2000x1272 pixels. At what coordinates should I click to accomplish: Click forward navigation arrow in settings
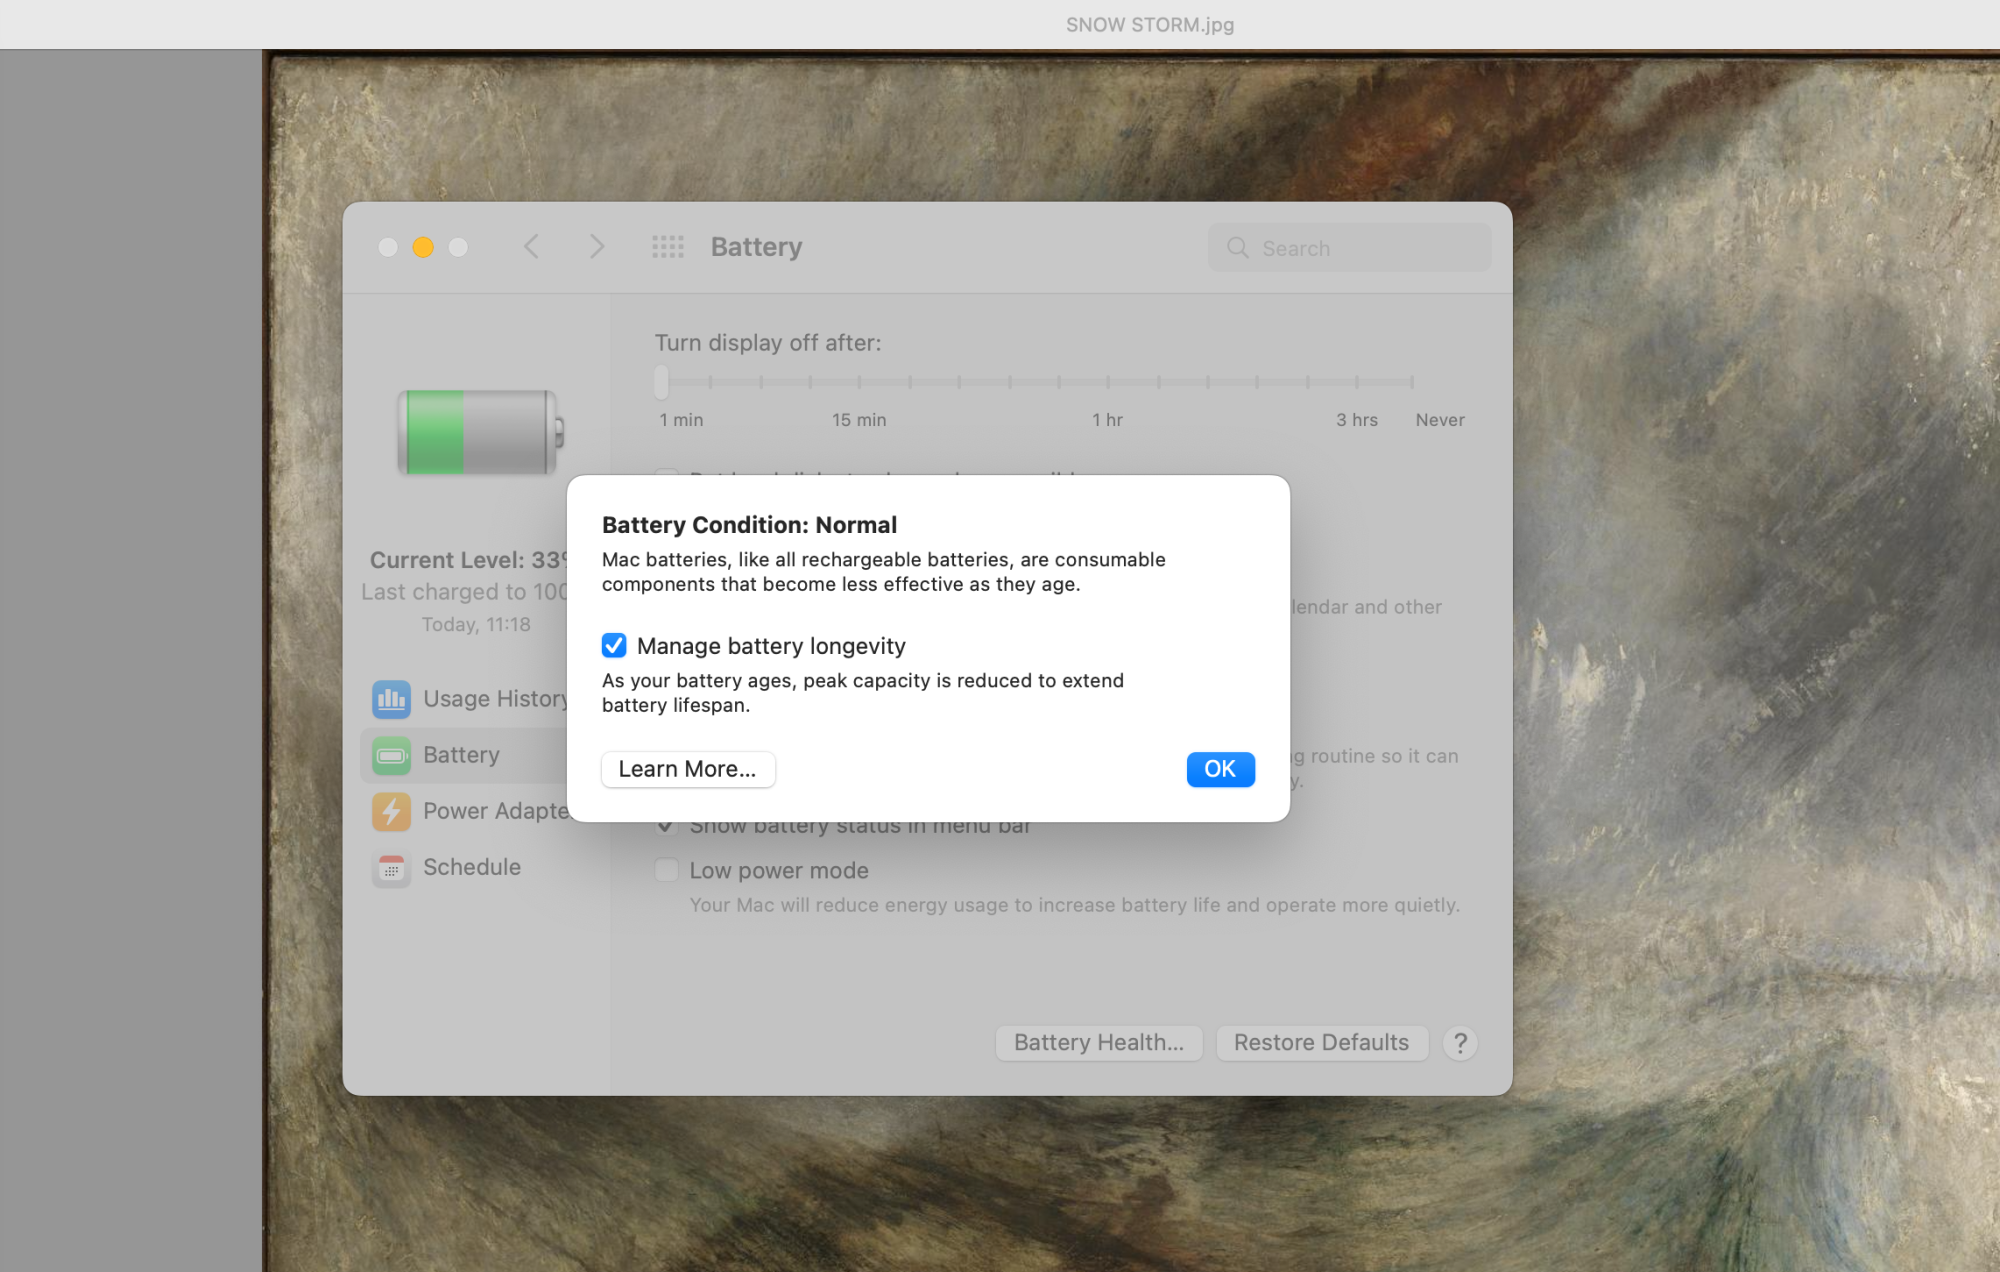(x=595, y=246)
